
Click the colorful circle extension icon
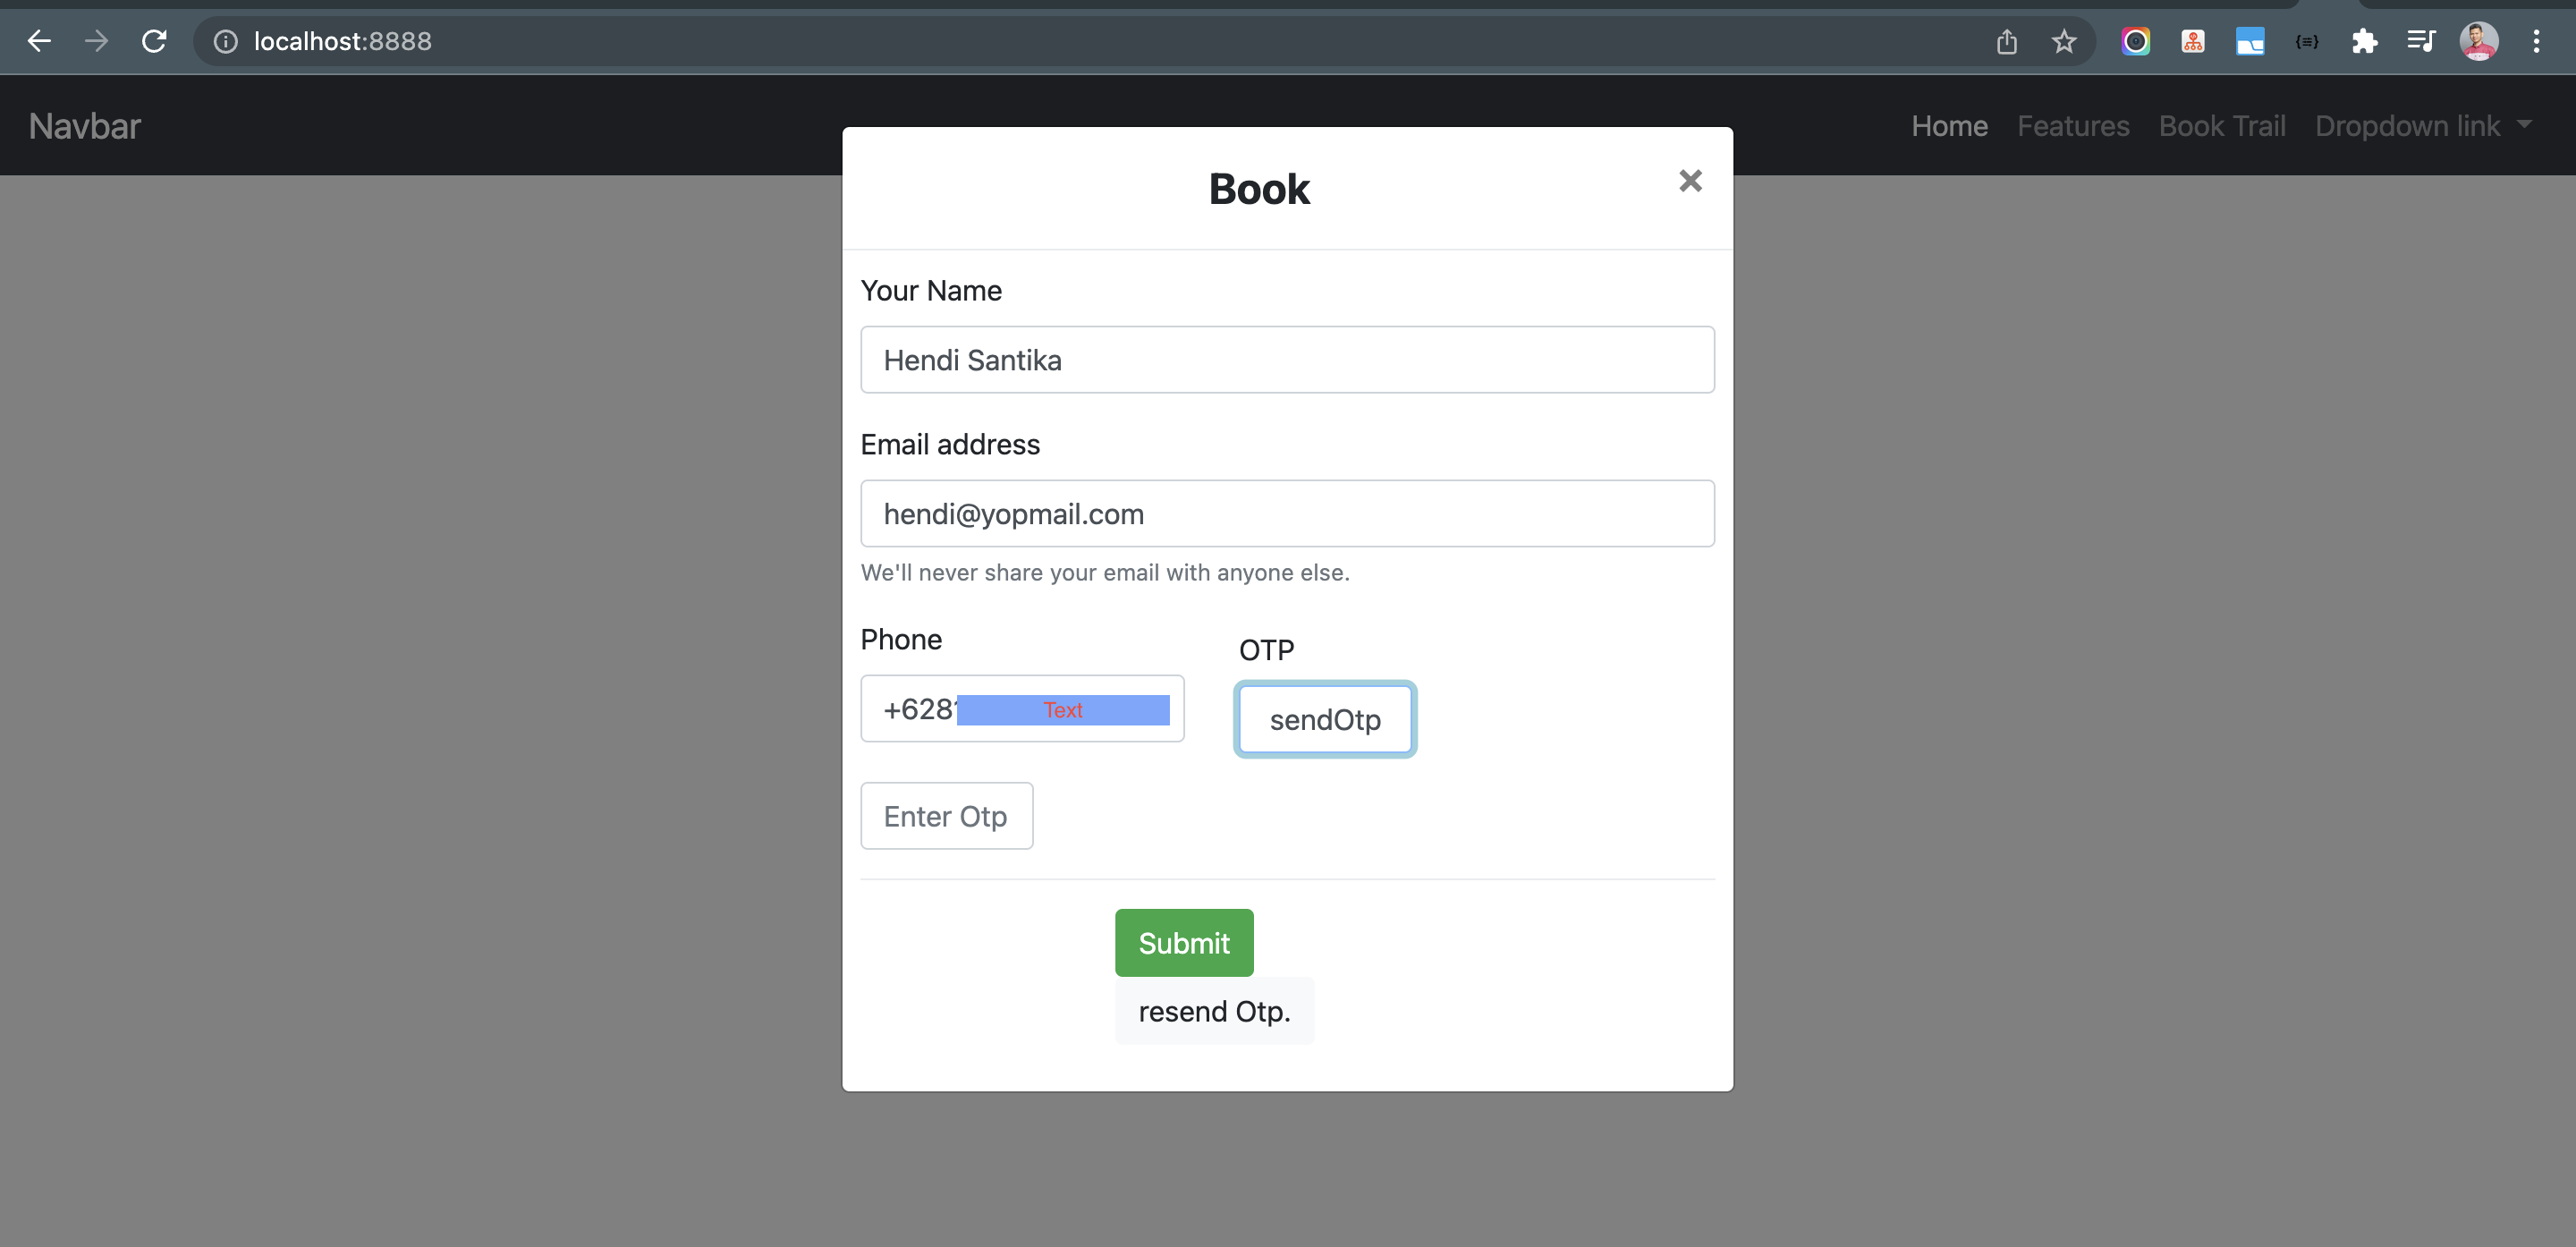(2135, 41)
